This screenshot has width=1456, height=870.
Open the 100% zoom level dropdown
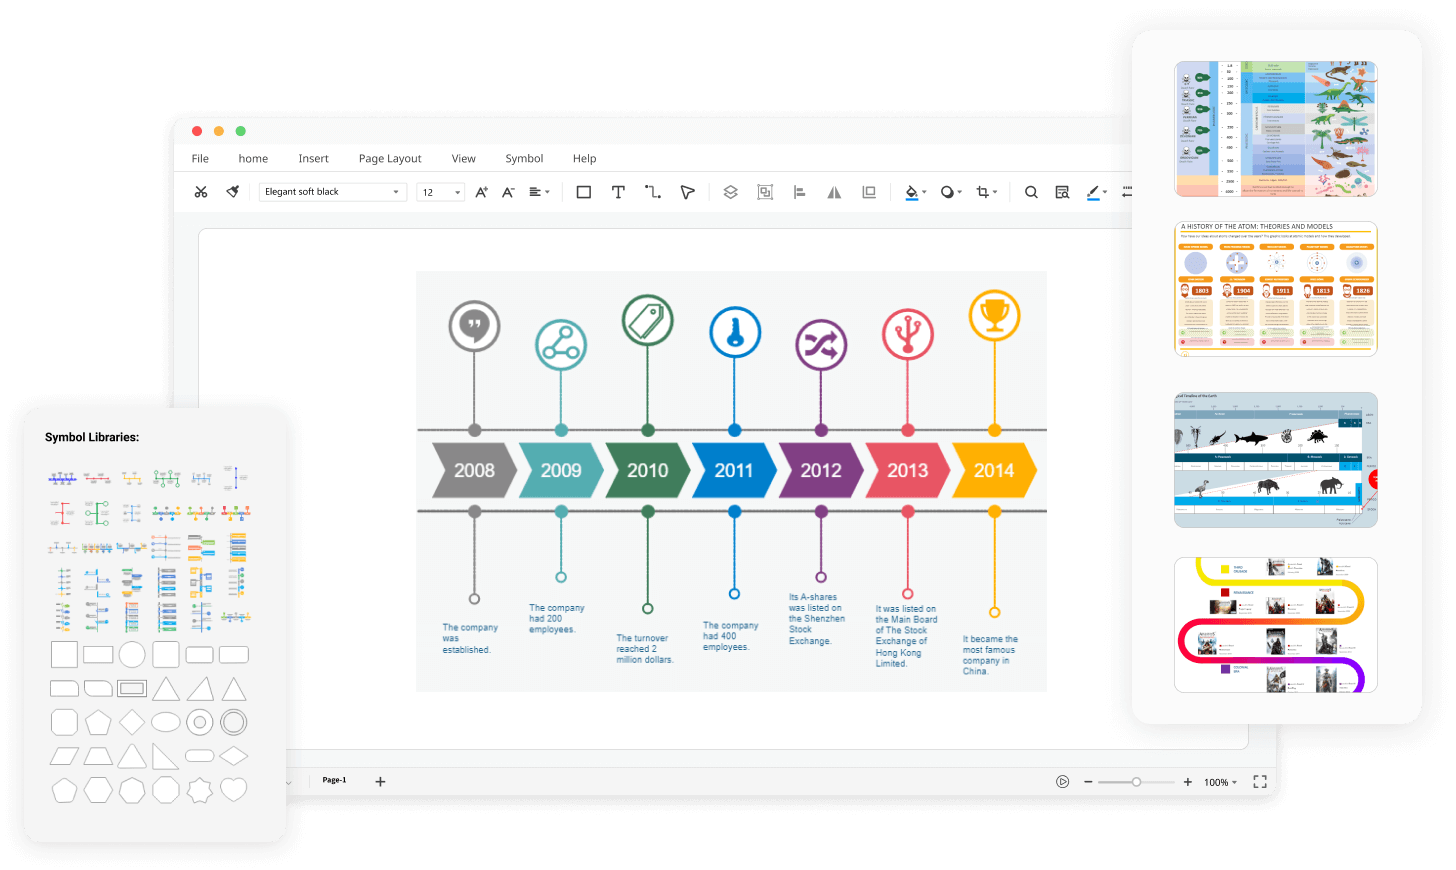pyautogui.click(x=1220, y=782)
